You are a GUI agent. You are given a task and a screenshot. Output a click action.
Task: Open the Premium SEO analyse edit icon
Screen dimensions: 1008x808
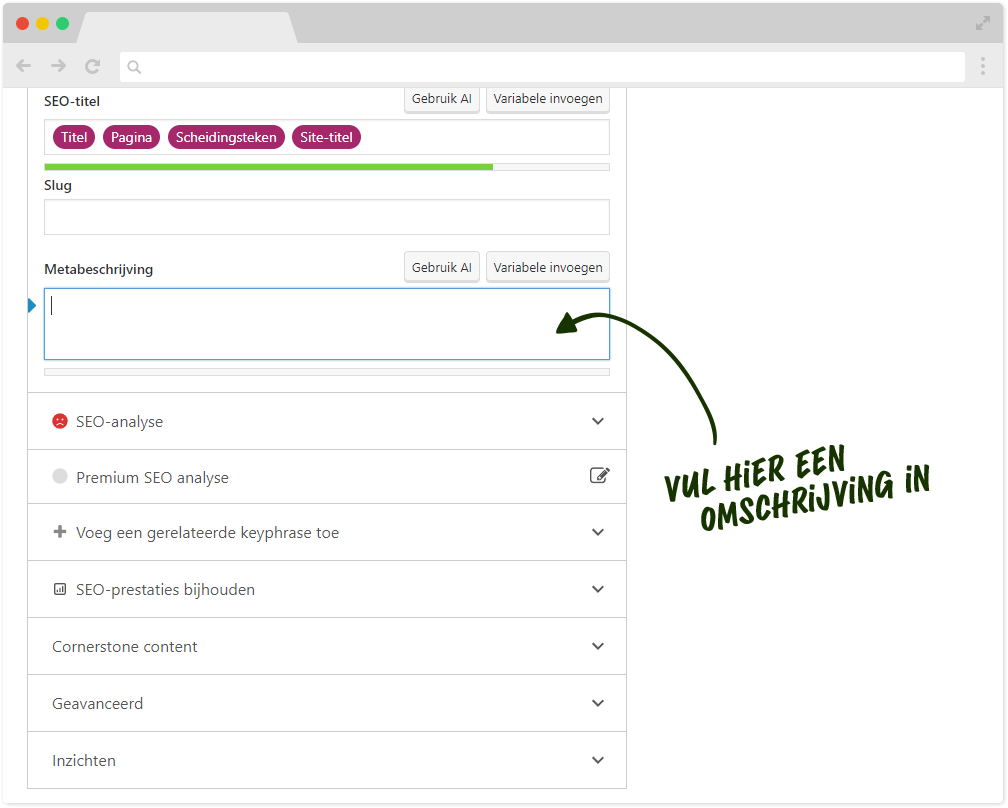pyautogui.click(x=599, y=475)
